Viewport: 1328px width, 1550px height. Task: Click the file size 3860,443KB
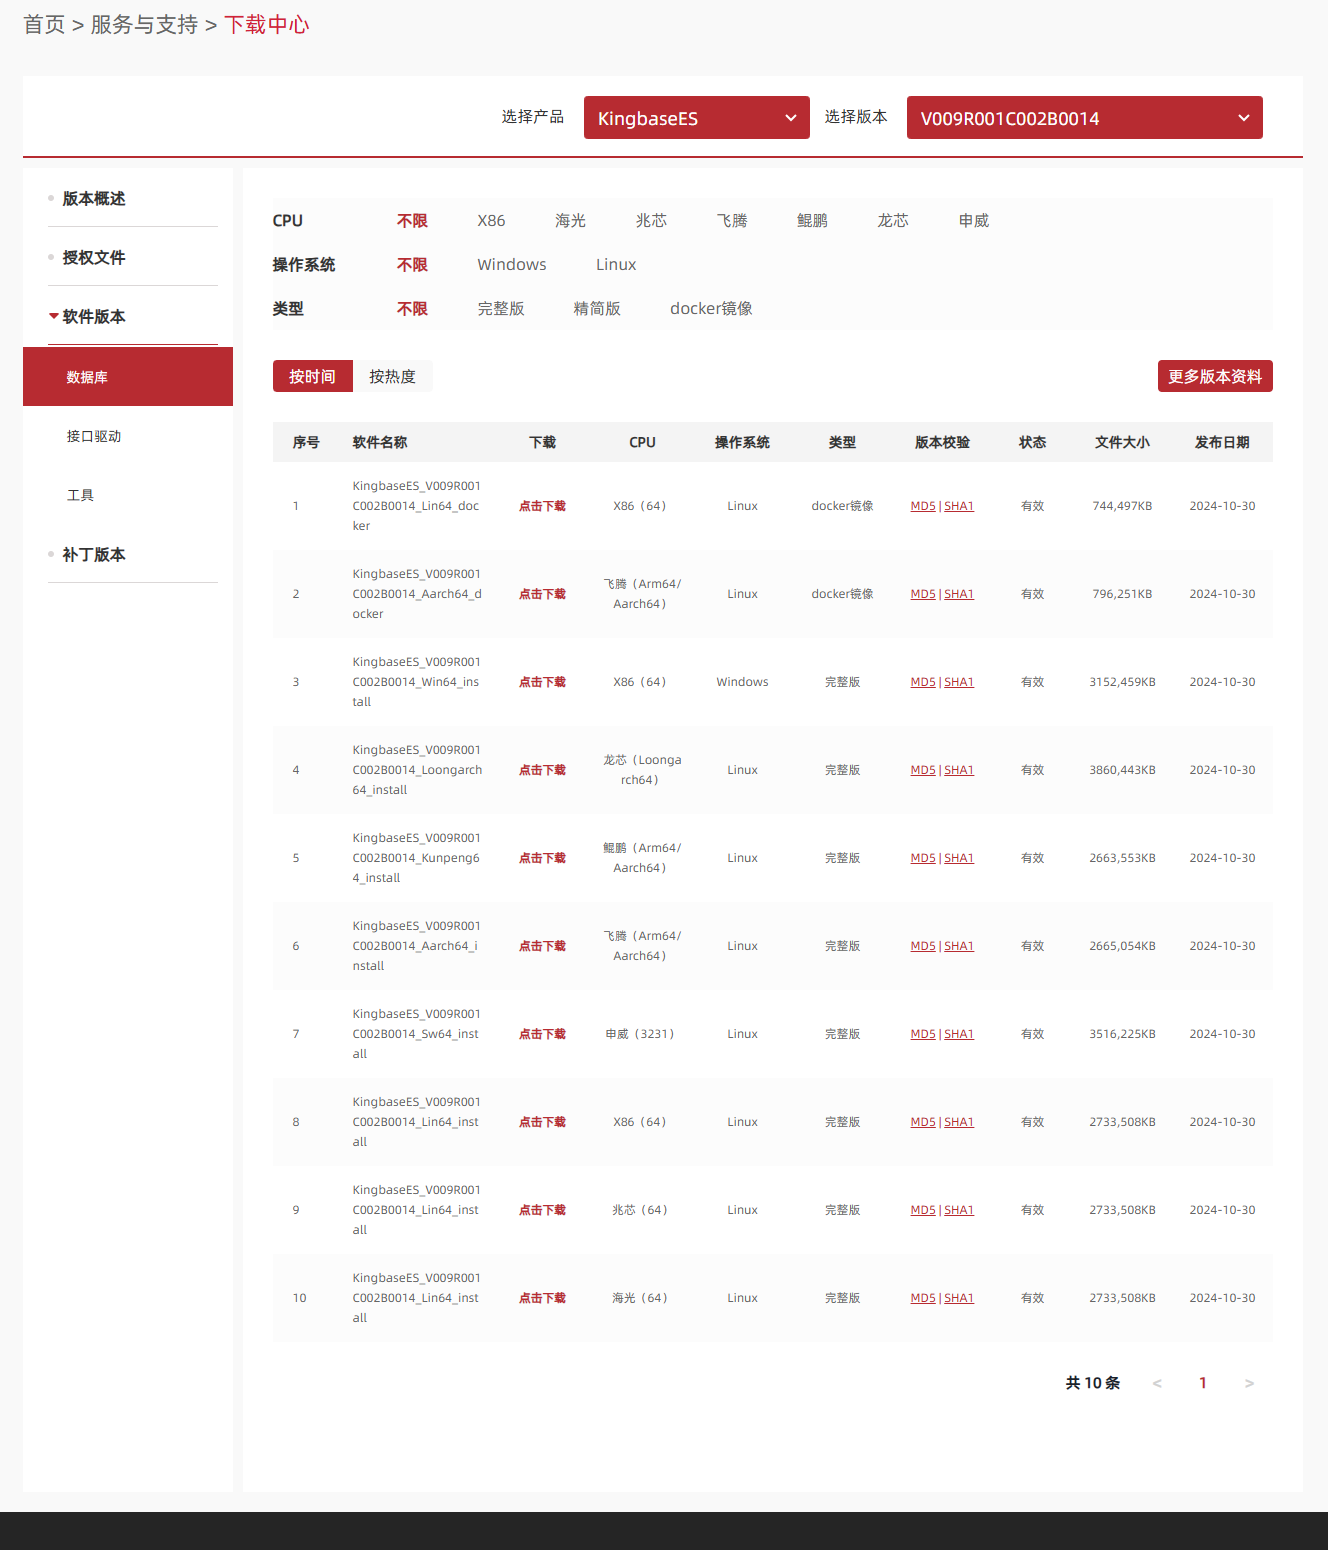(x=1122, y=770)
